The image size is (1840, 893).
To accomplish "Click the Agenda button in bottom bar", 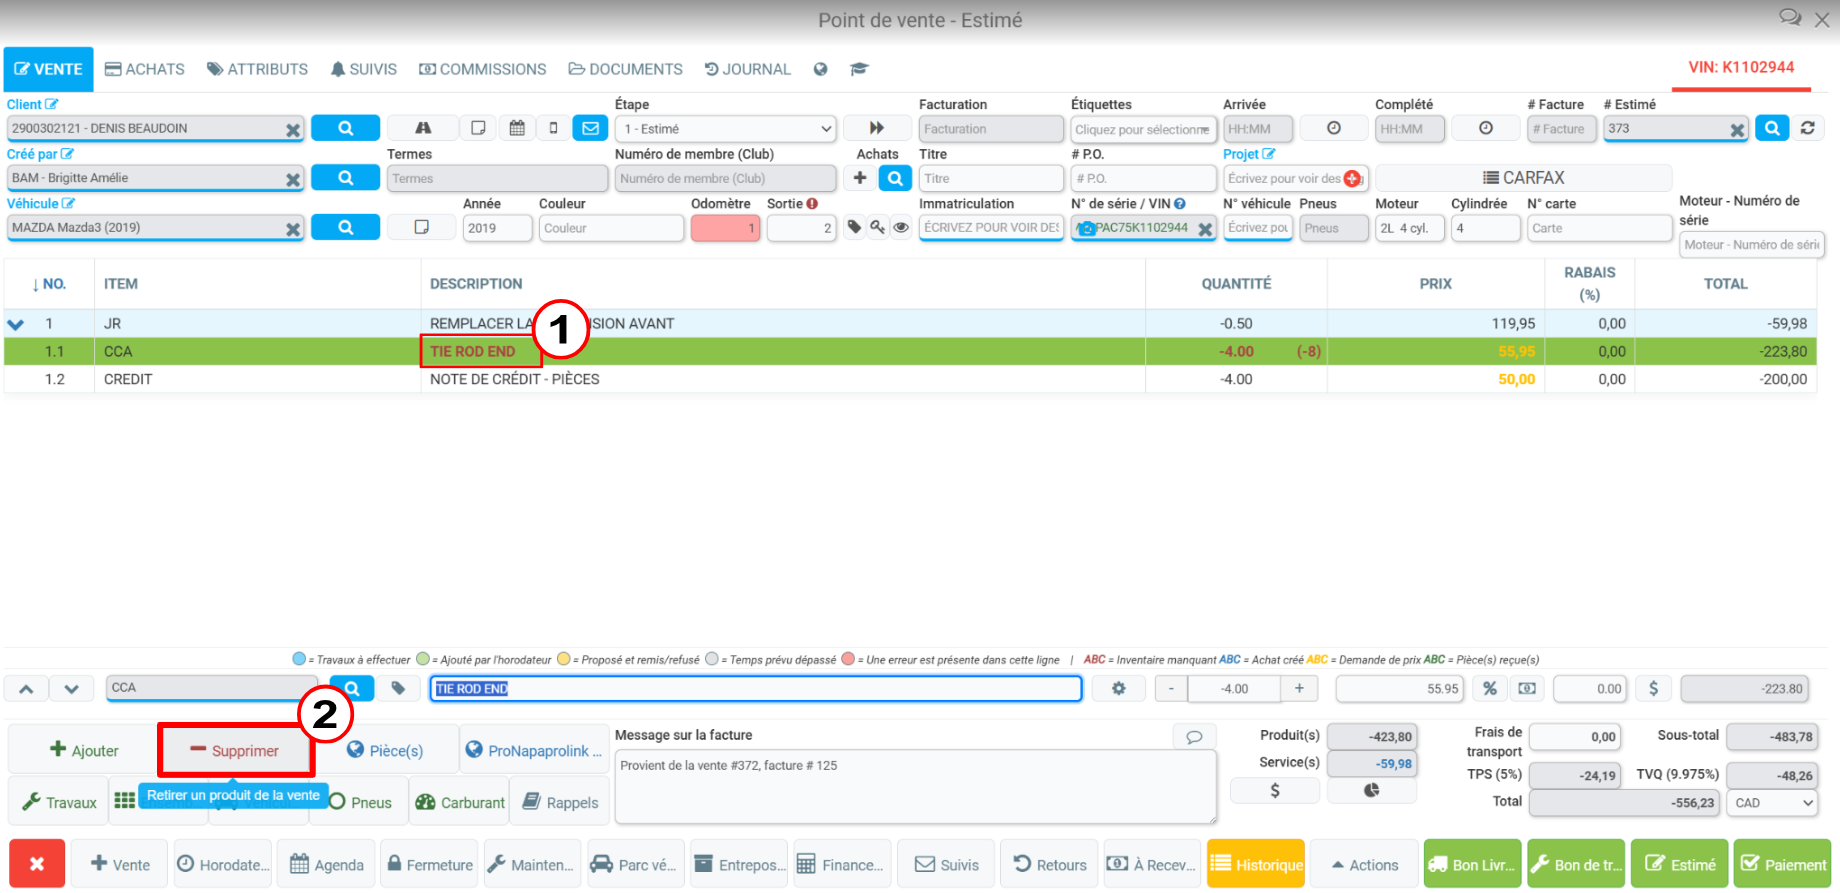I will click(x=327, y=864).
